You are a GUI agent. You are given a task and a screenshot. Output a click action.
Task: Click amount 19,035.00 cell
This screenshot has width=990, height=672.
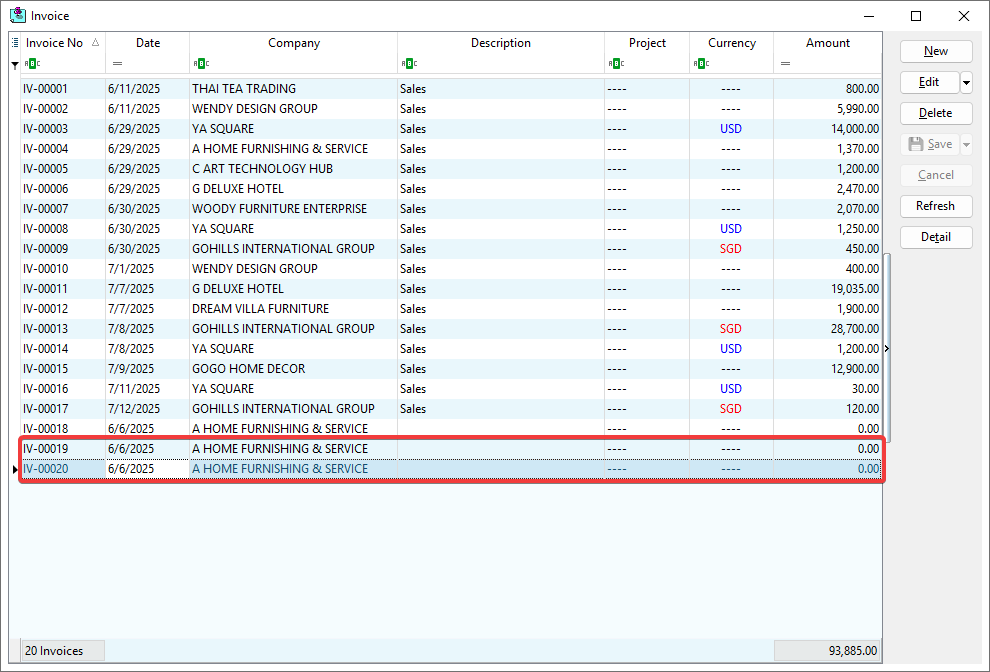coord(855,289)
